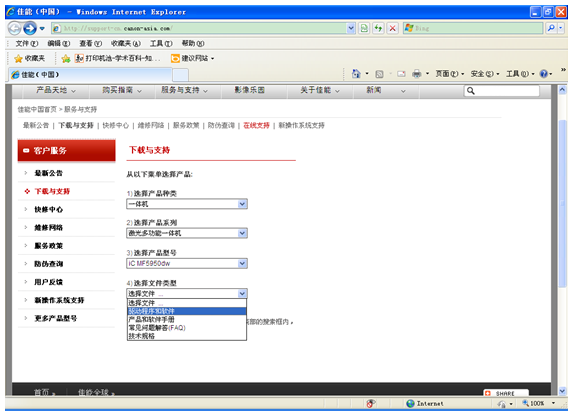
Task: Click the Print icon in command bar
Action: [417, 74]
